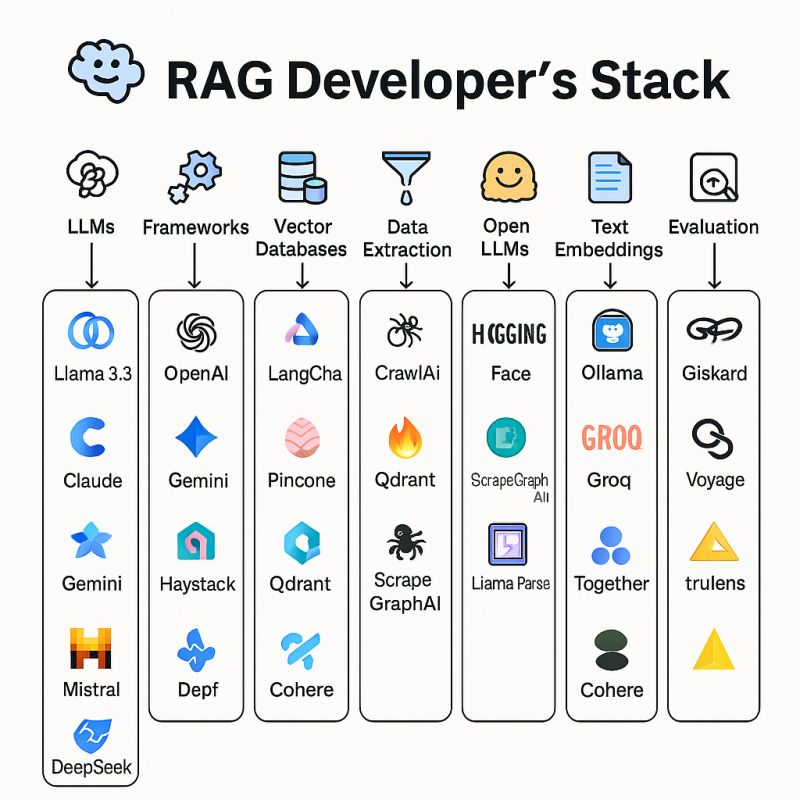This screenshot has height=800, width=800.
Task: Click the "DeepSeek" label
Action: 92,767
